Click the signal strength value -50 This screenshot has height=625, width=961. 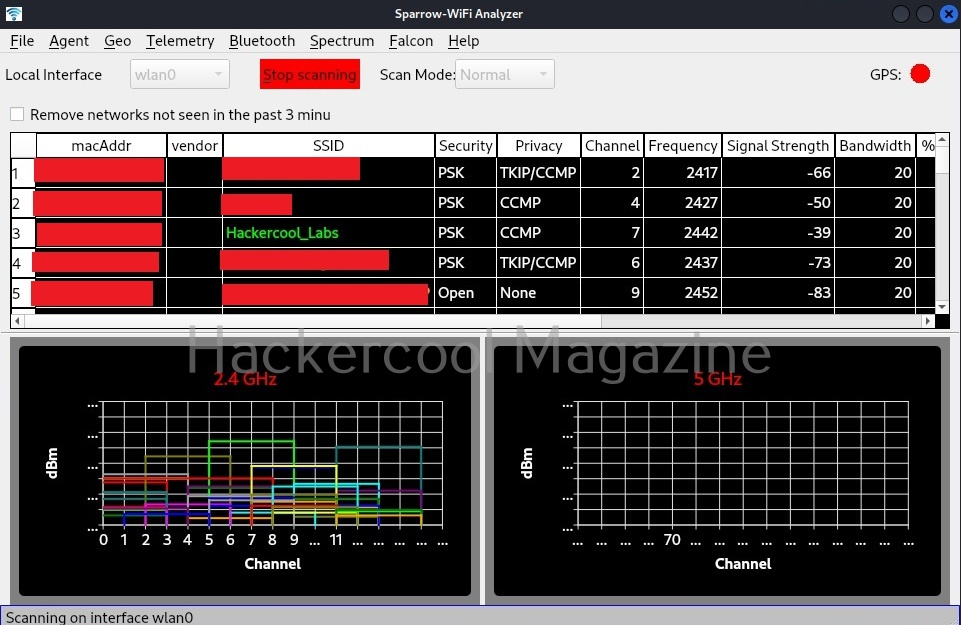click(818, 203)
